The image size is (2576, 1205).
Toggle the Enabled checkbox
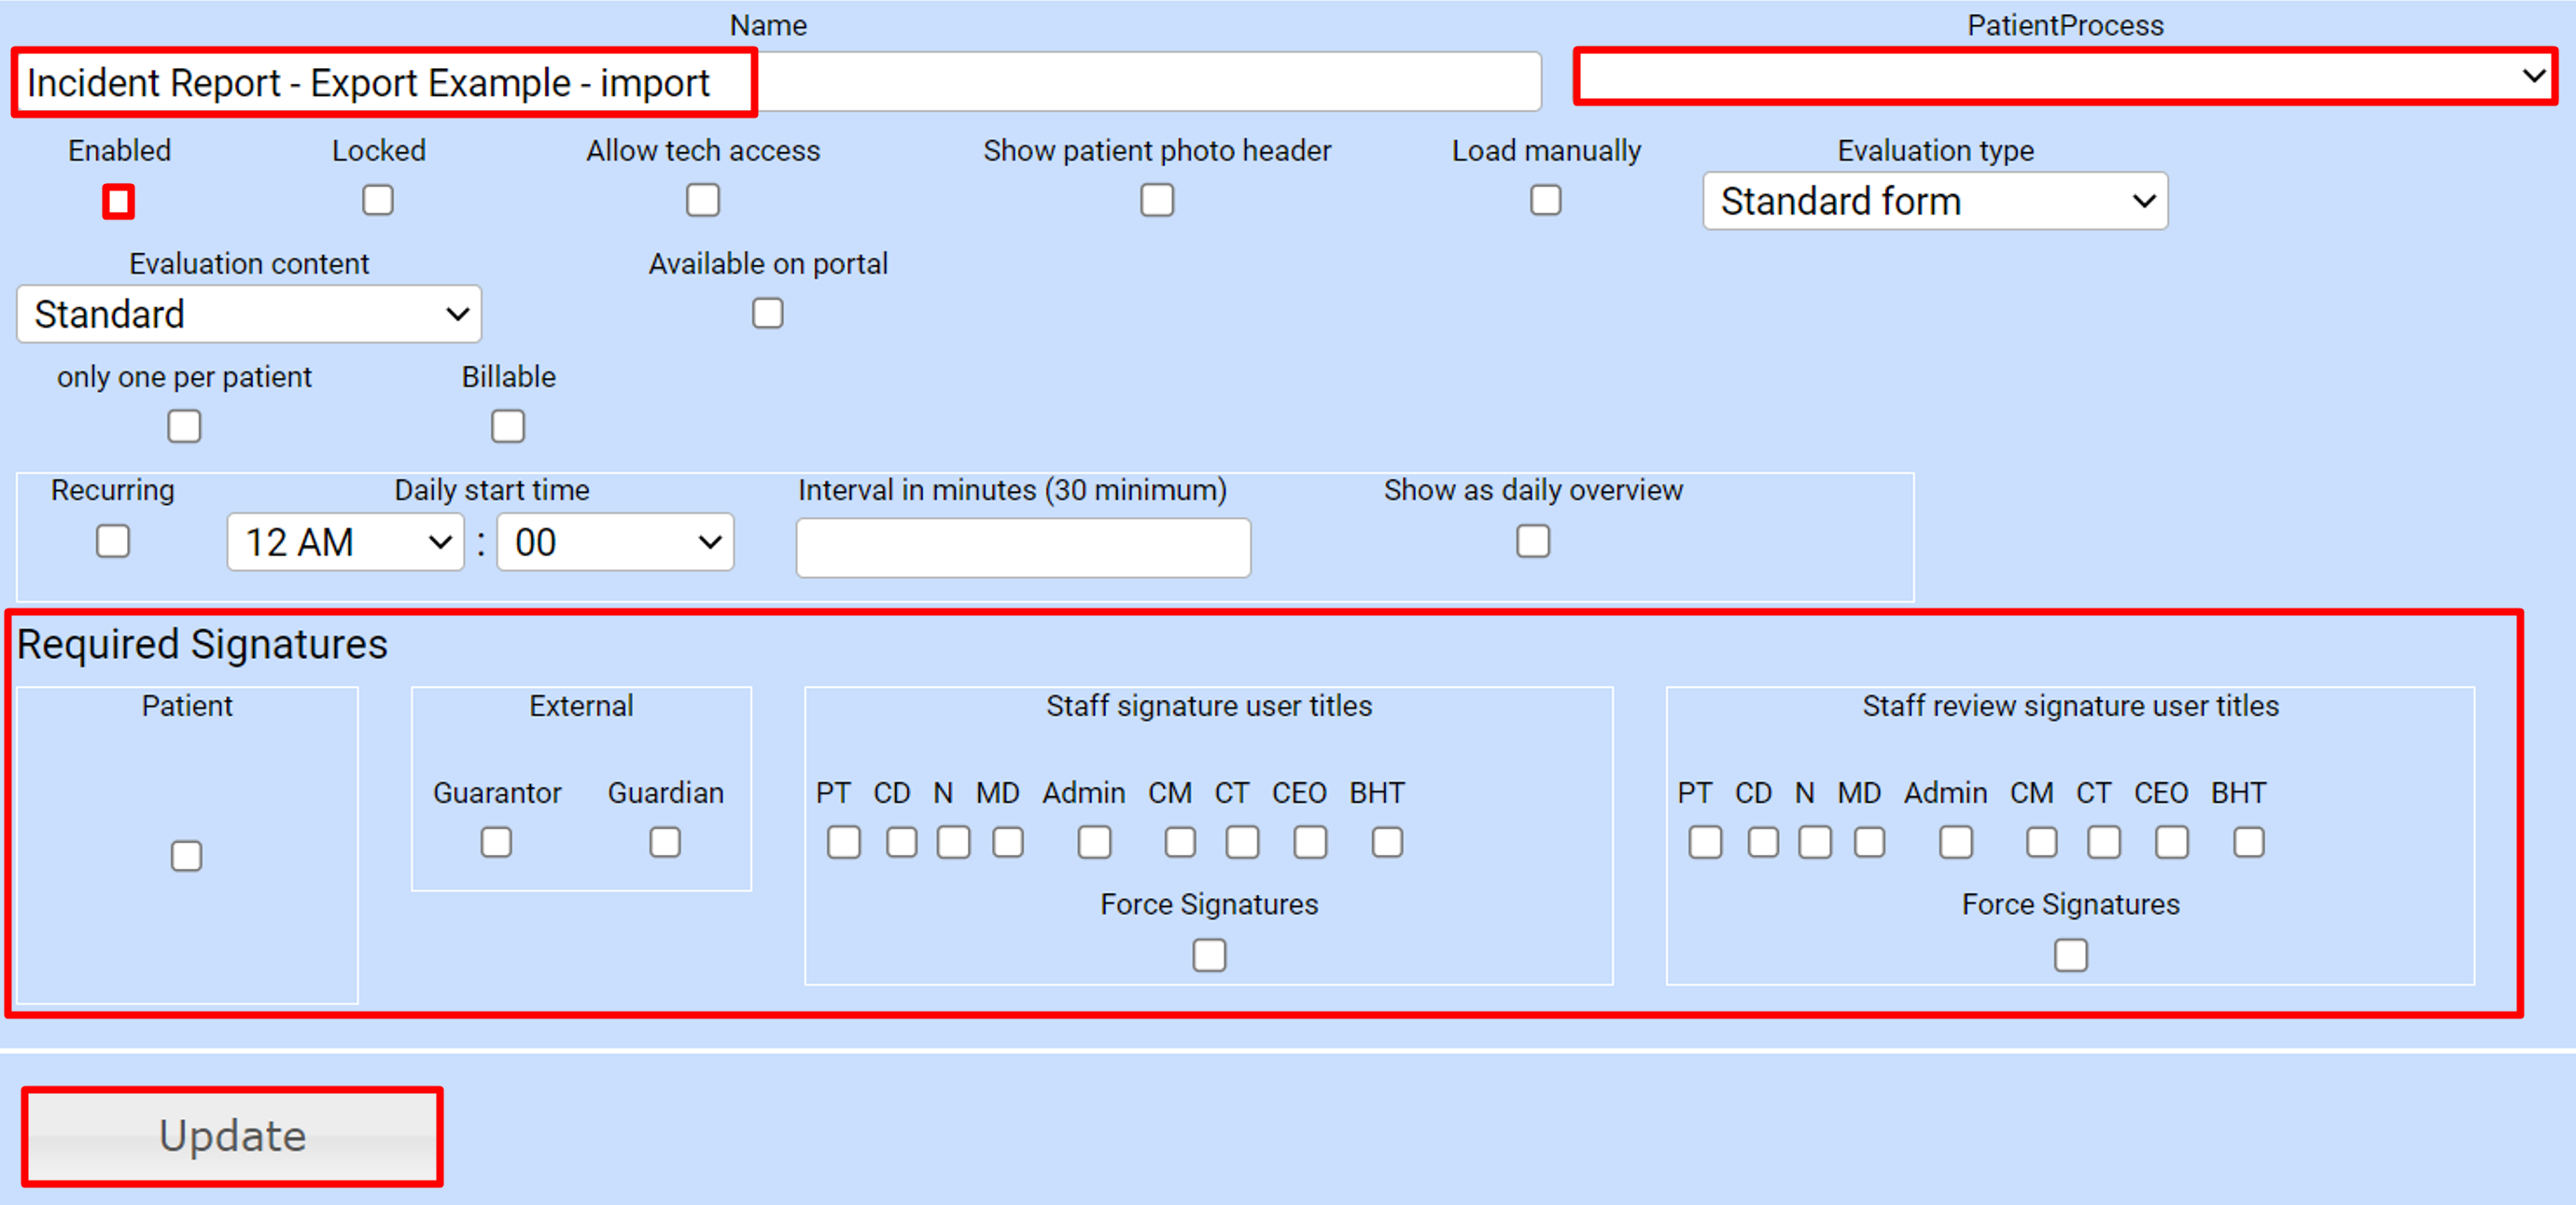click(x=118, y=201)
